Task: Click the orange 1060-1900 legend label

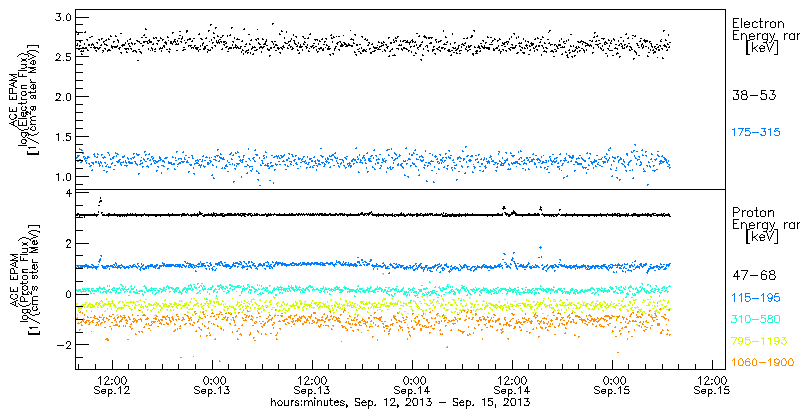Action: [762, 362]
